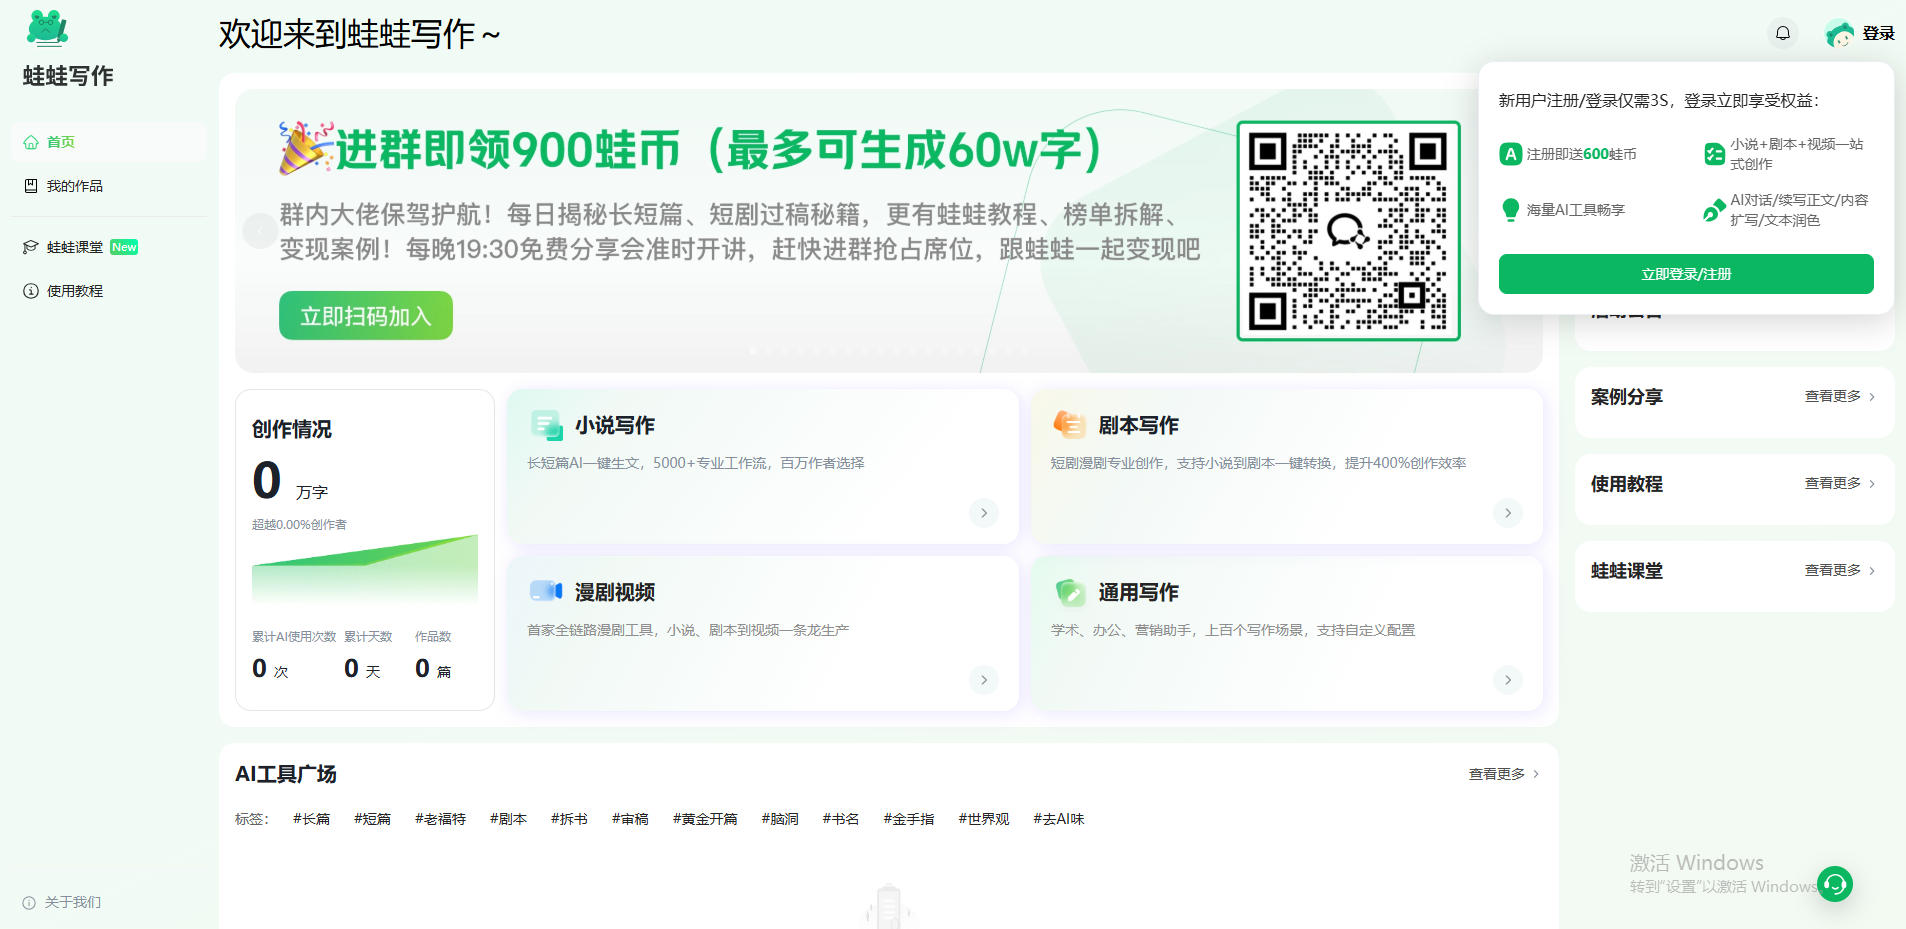Filter tools by #去AI味 tag

coord(1059,819)
